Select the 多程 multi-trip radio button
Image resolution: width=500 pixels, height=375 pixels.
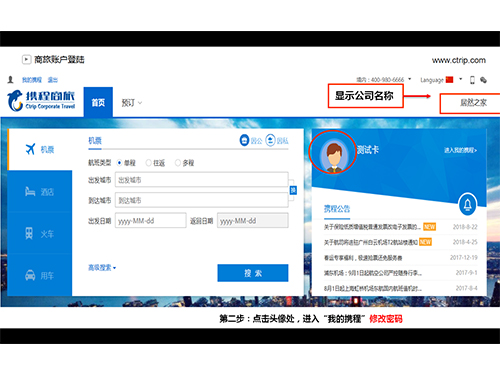point(178,163)
